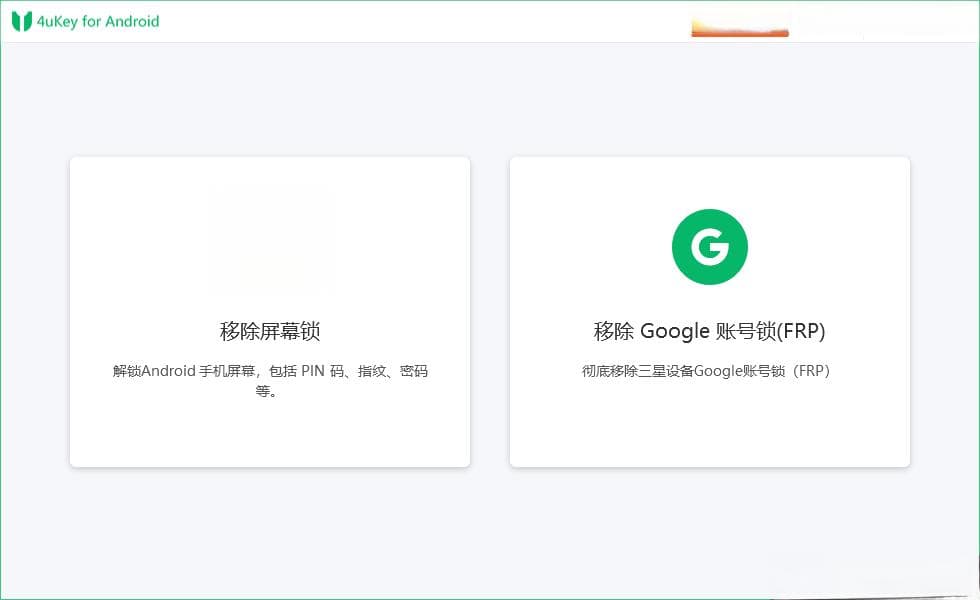This screenshot has width=980, height=600.
Task: Click the 彻底移除三星设备Google账号锁 description text
Action: [706, 371]
